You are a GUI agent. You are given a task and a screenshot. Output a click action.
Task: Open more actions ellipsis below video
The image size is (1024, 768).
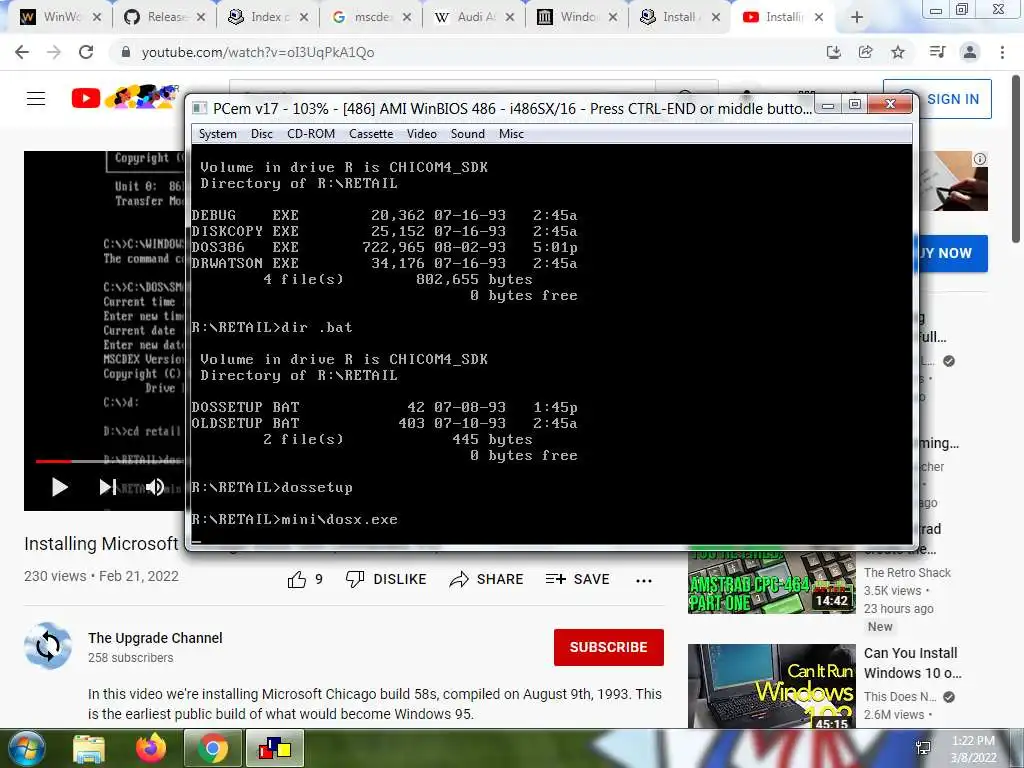tap(644, 581)
